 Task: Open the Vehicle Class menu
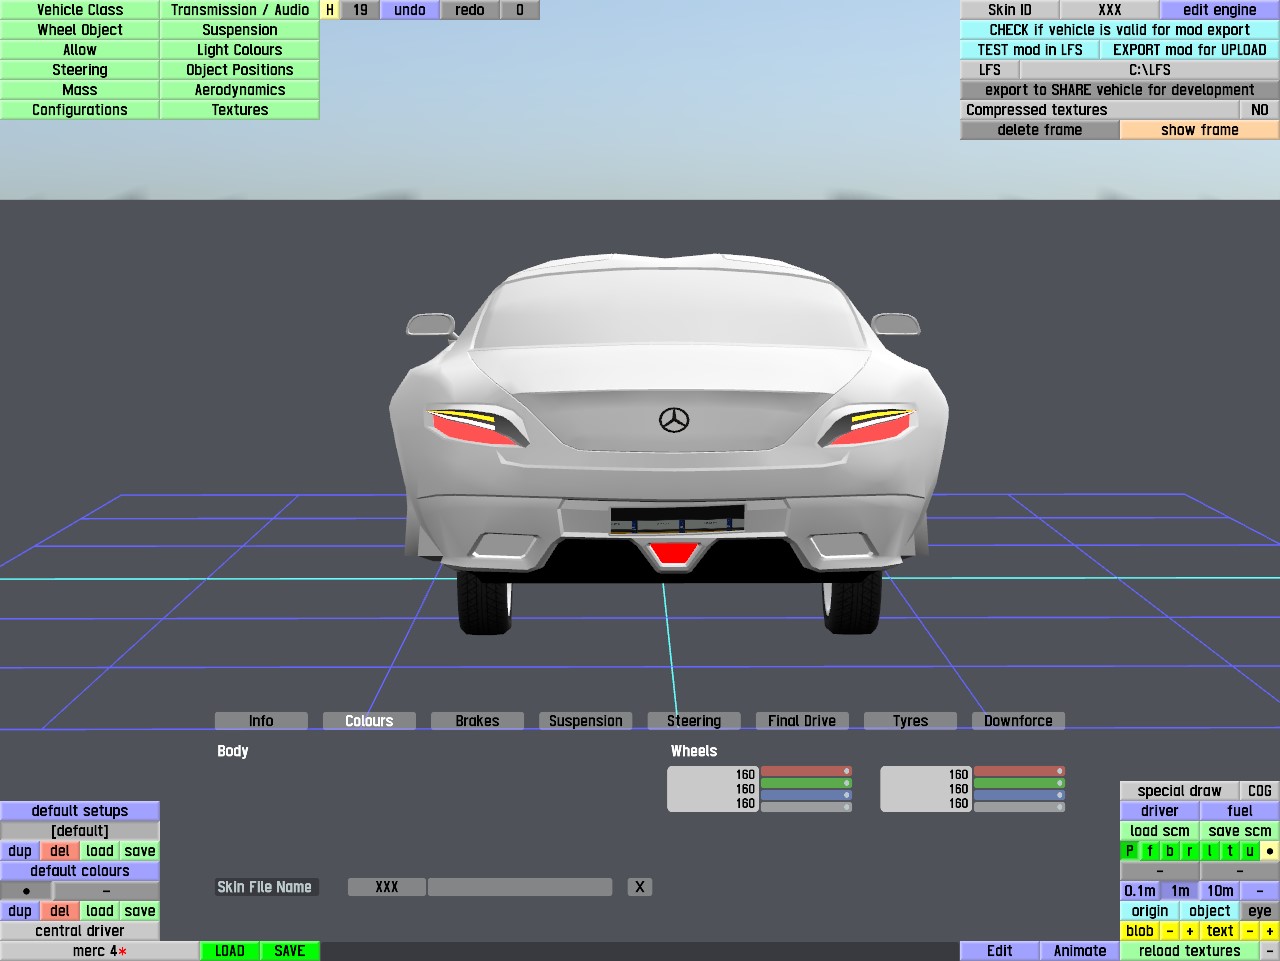pos(80,10)
